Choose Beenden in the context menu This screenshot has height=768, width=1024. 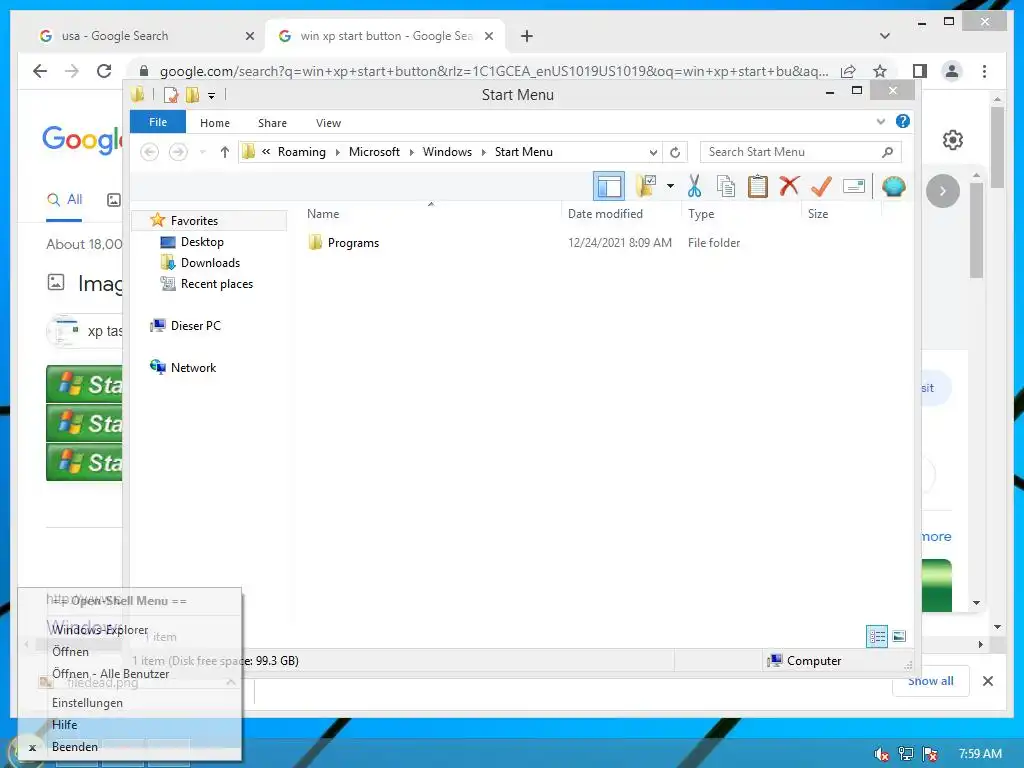[129, 746]
